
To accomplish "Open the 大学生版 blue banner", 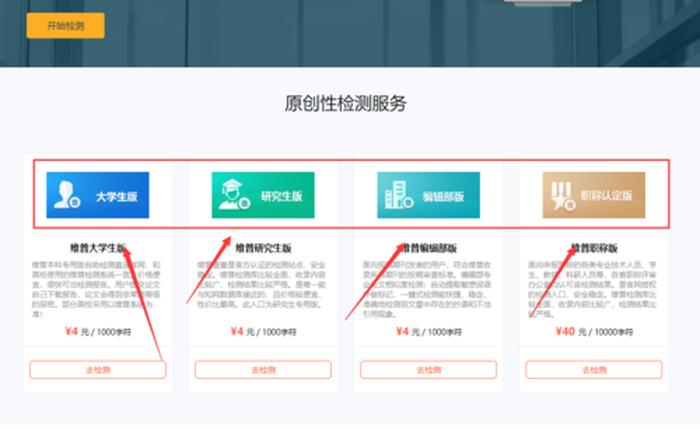I will [x=98, y=195].
